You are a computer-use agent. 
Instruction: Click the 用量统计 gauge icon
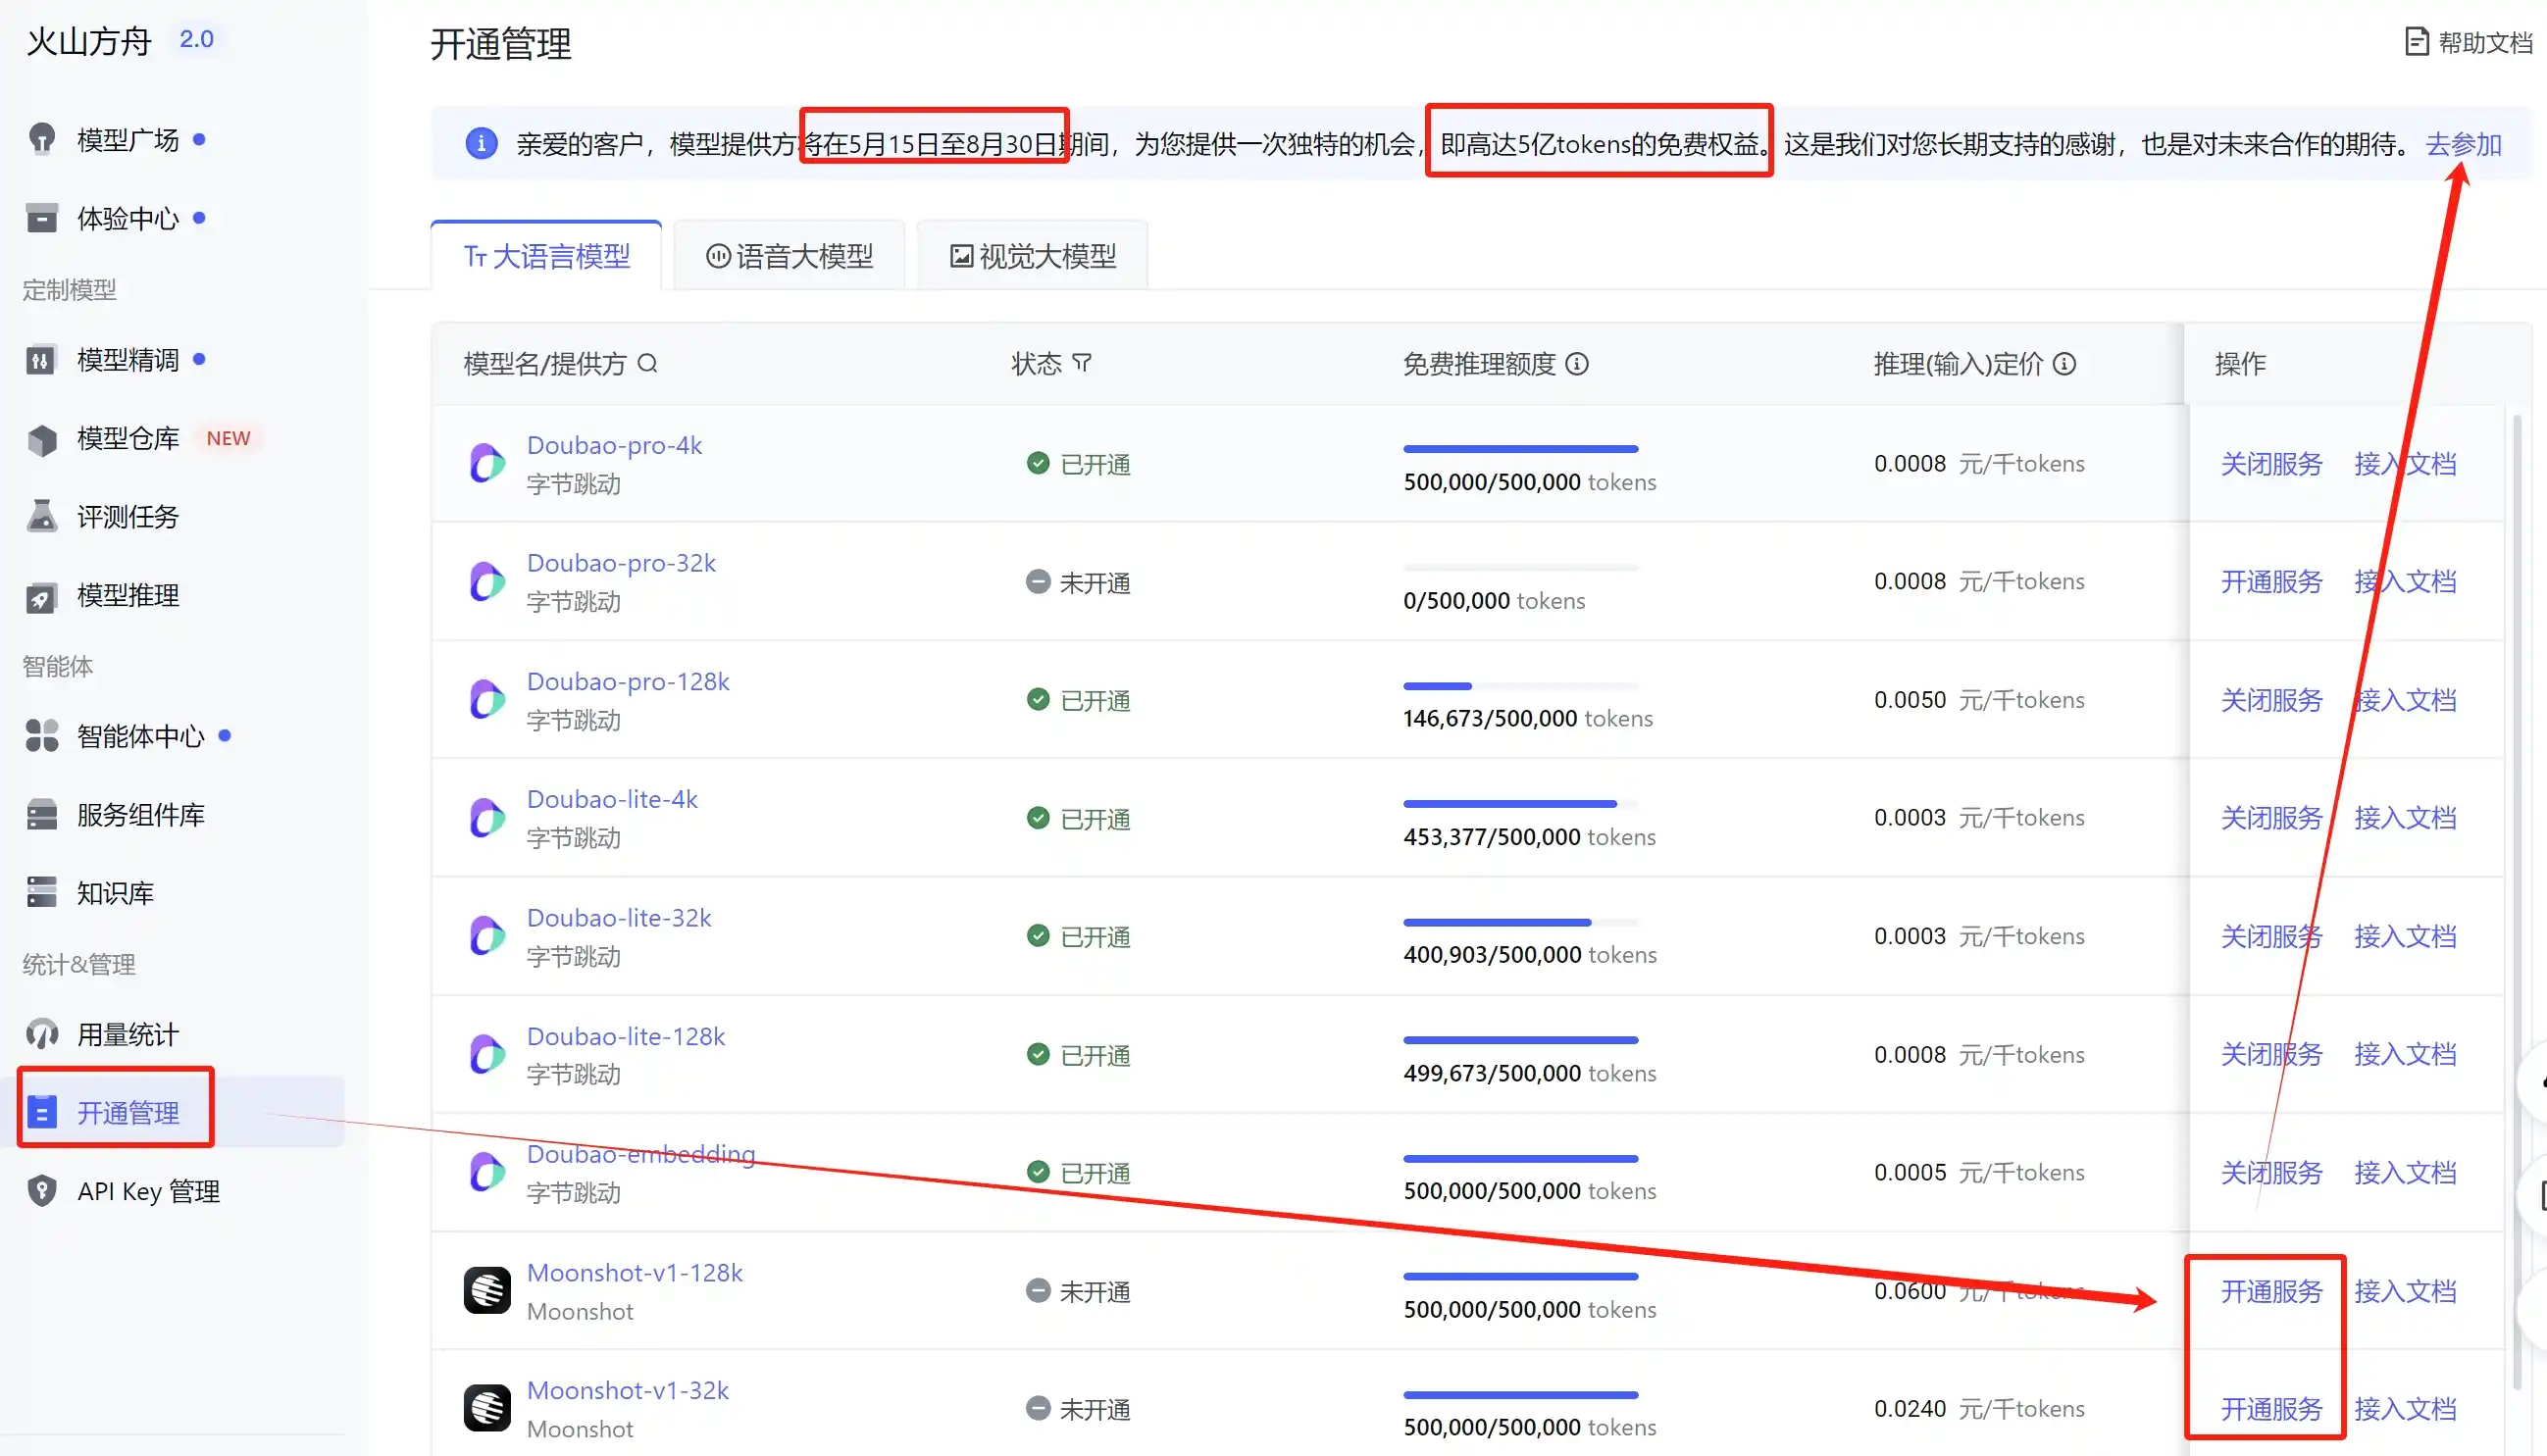click(x=42, y=1034)
